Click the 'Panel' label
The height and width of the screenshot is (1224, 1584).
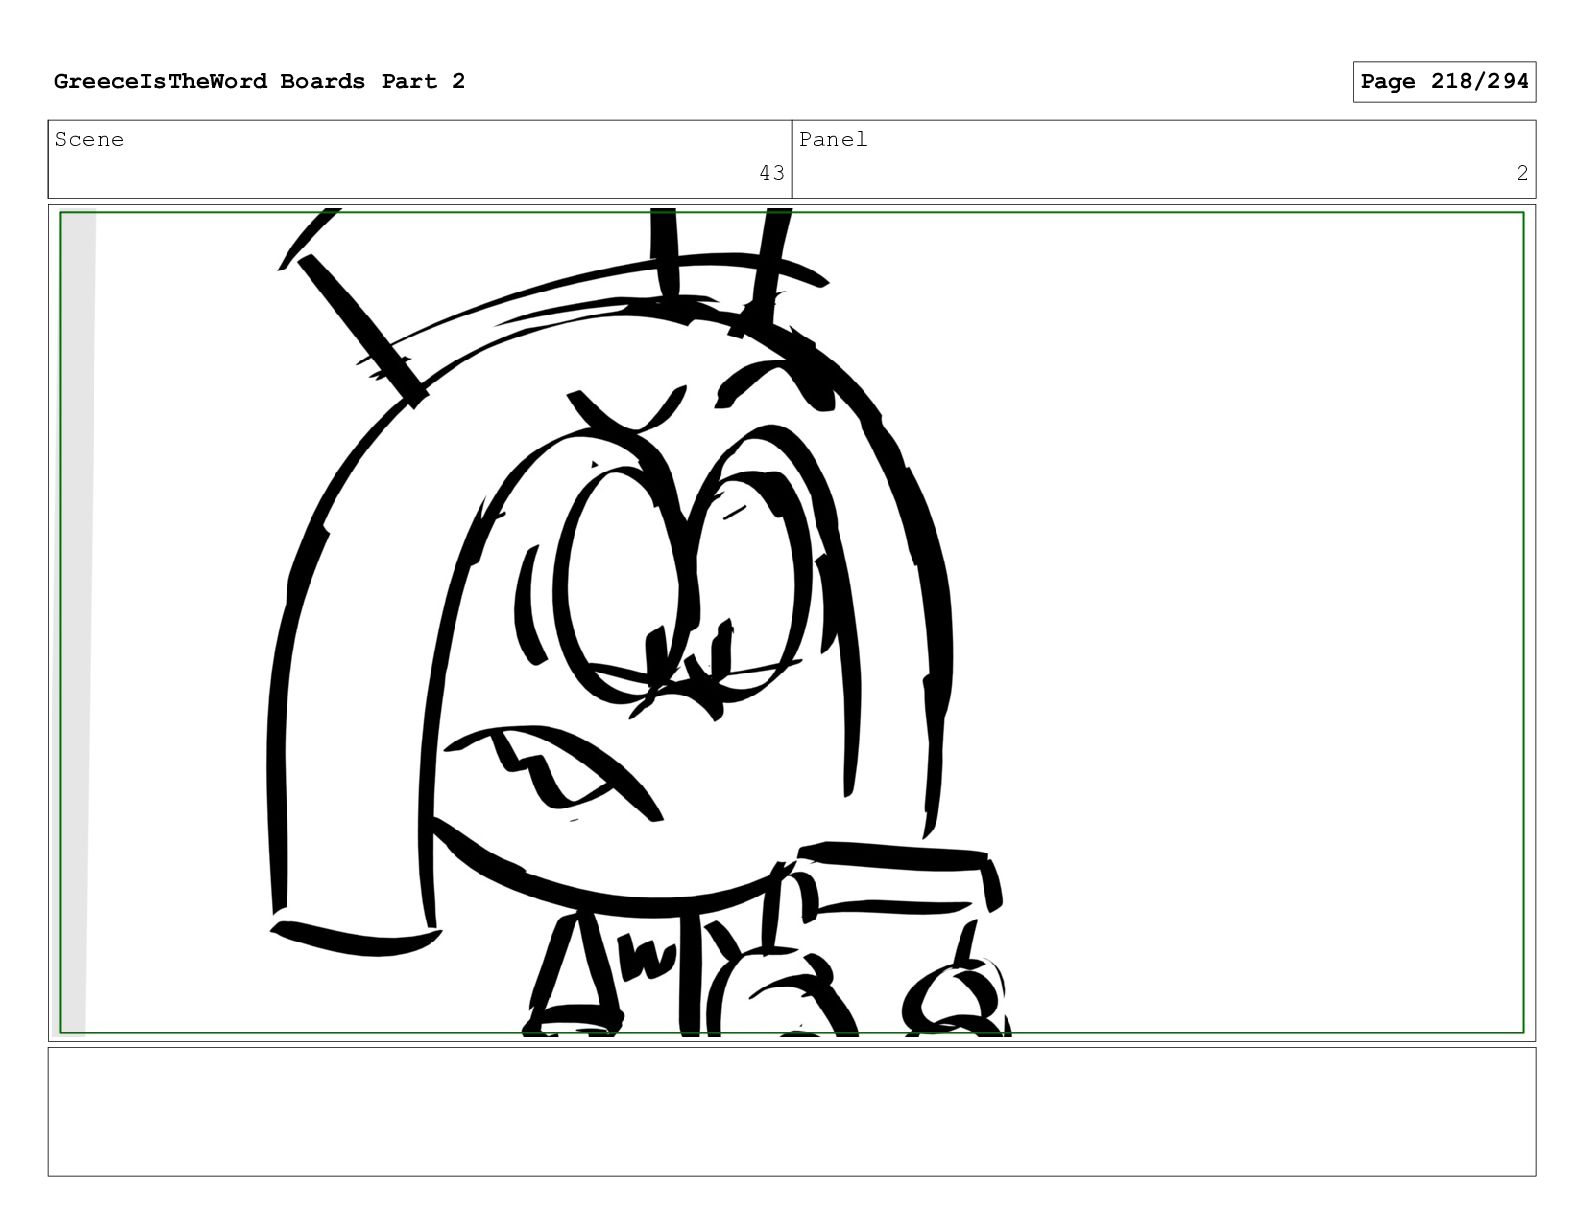click(x=833, y=140)
